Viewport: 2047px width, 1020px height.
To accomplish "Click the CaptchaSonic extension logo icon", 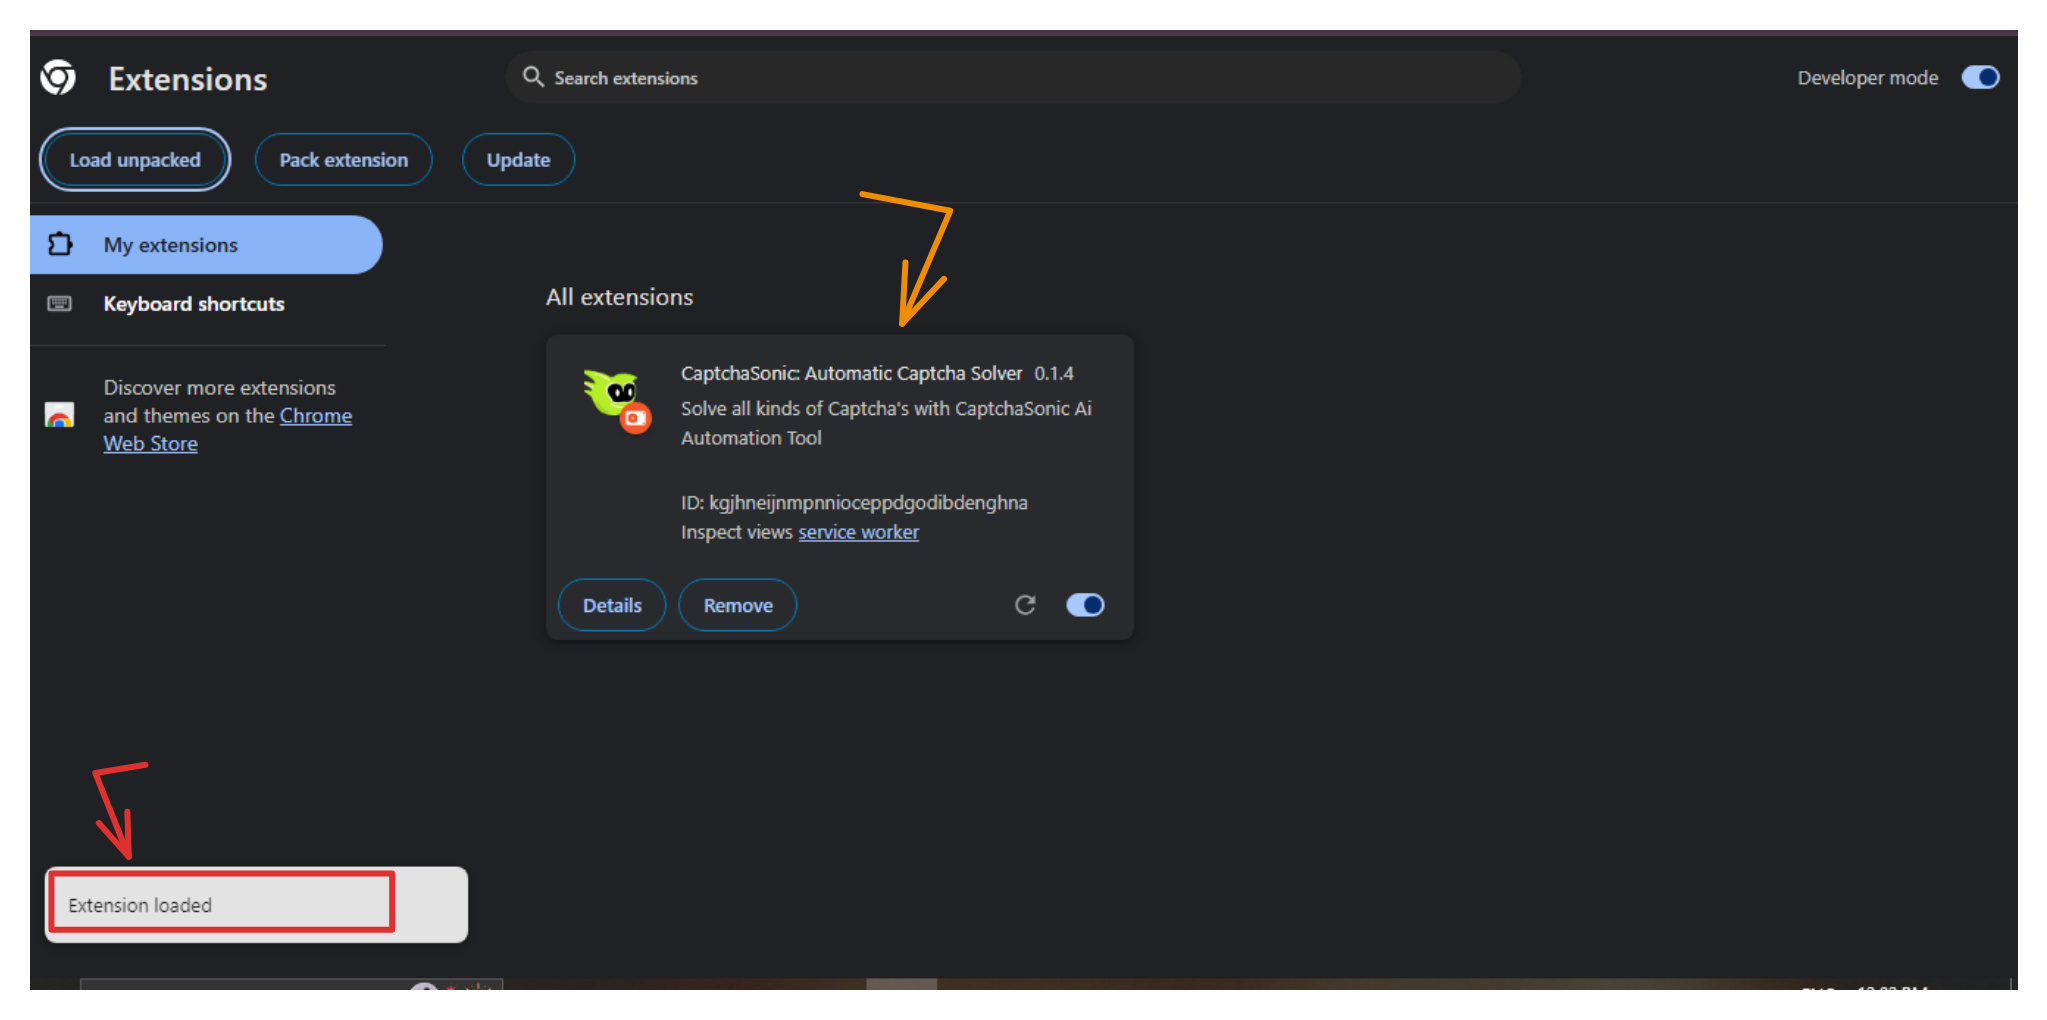I will [x=617, y=400].
